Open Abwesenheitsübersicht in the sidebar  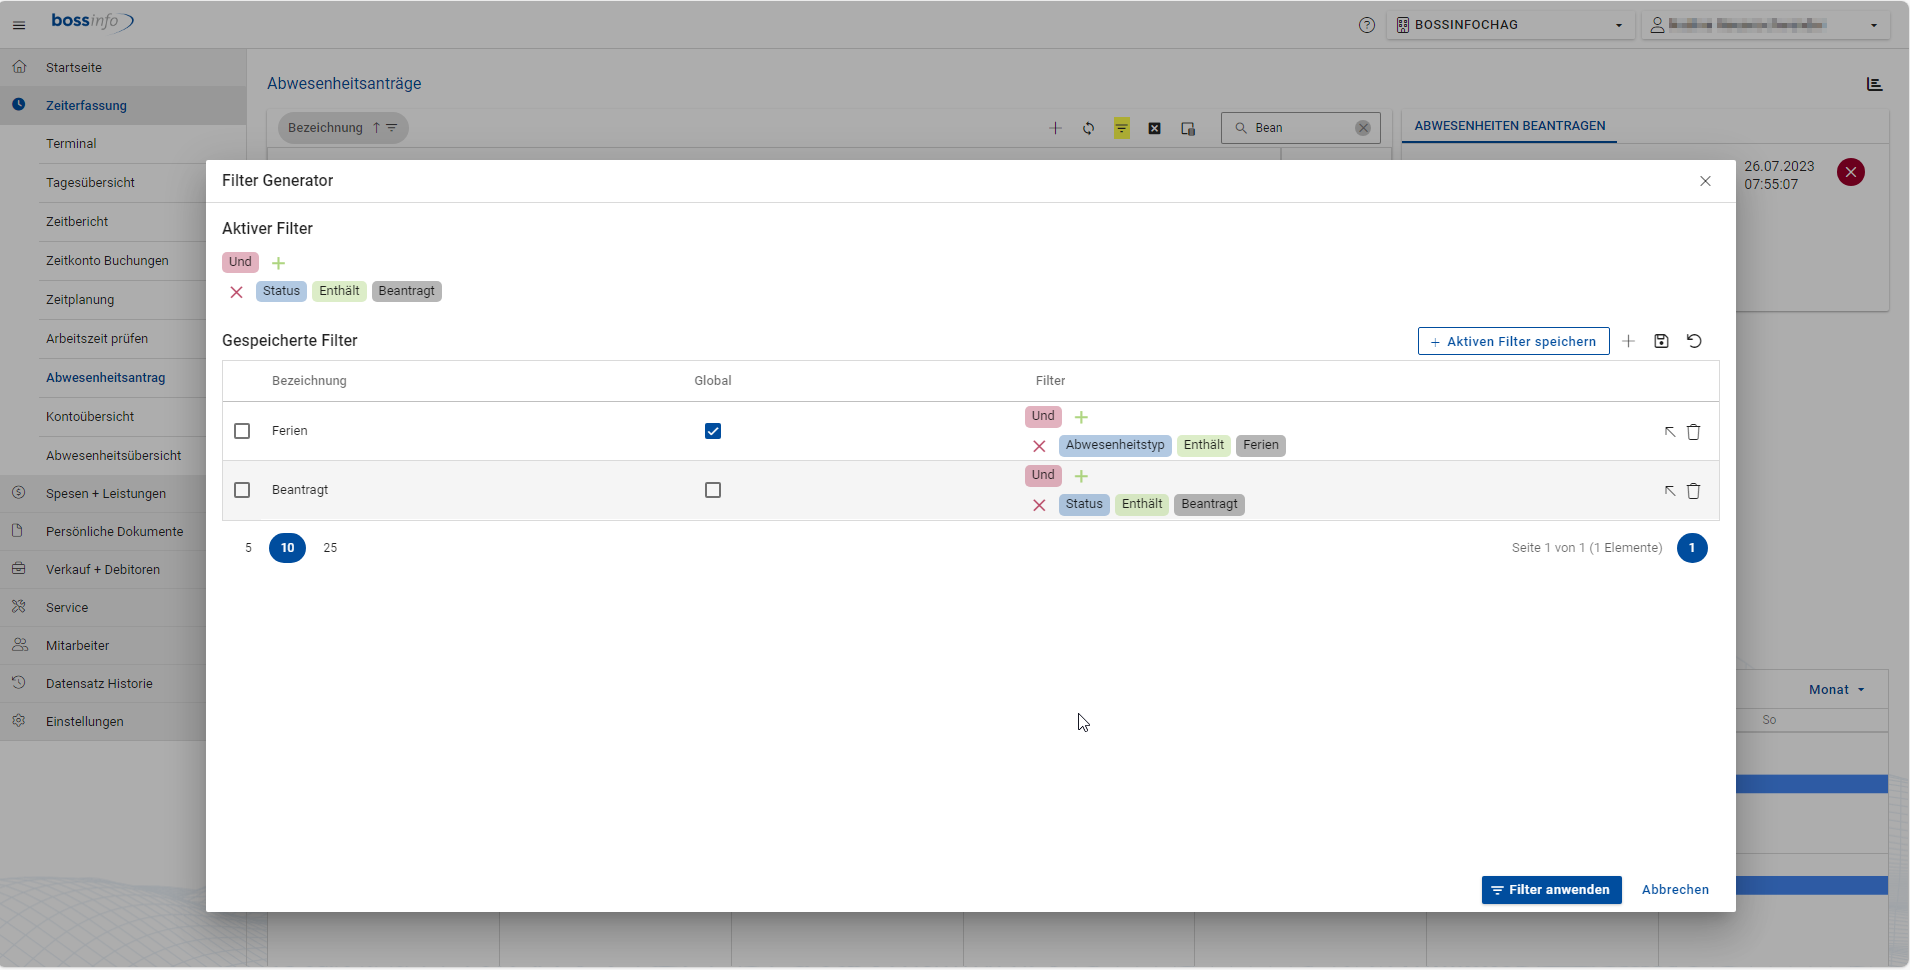point(113,456)
